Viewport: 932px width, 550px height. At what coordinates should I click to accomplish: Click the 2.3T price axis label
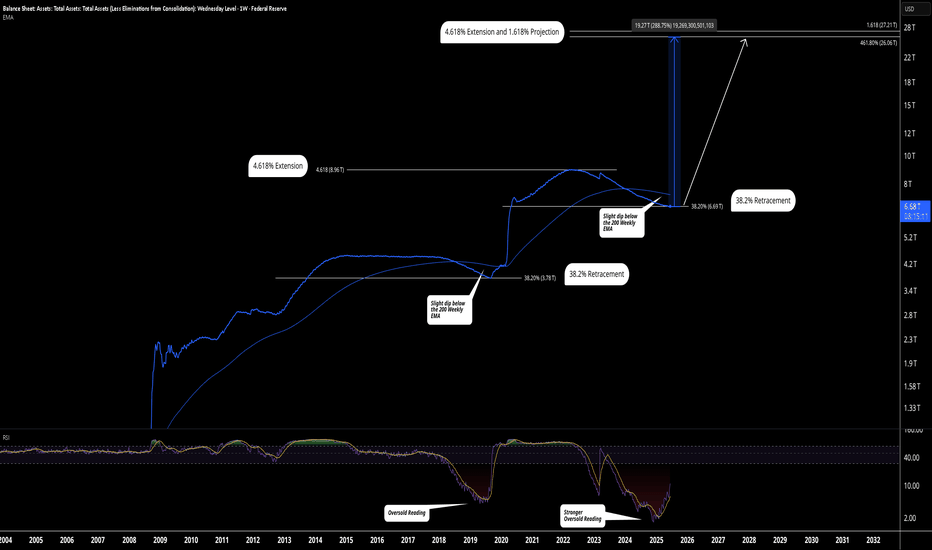pos(910,340)
